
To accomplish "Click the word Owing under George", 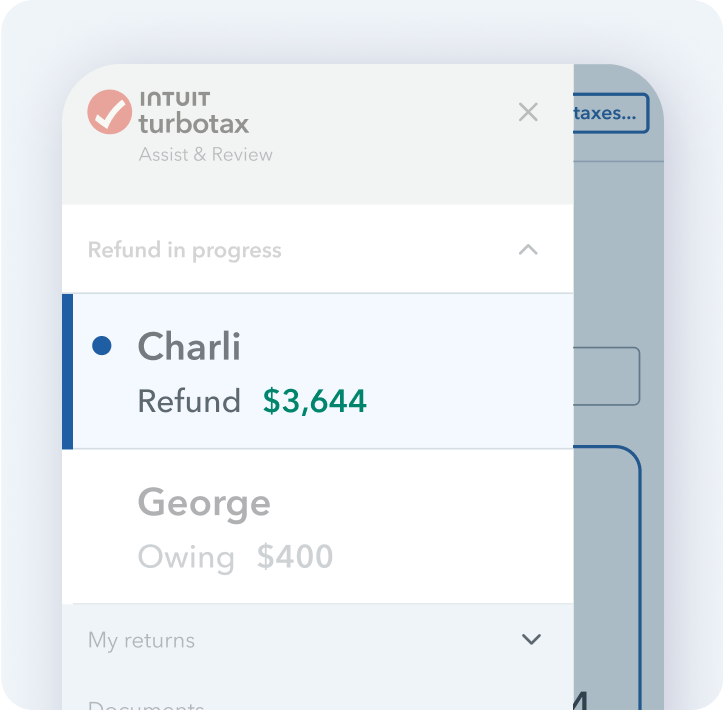I will 186,557.
